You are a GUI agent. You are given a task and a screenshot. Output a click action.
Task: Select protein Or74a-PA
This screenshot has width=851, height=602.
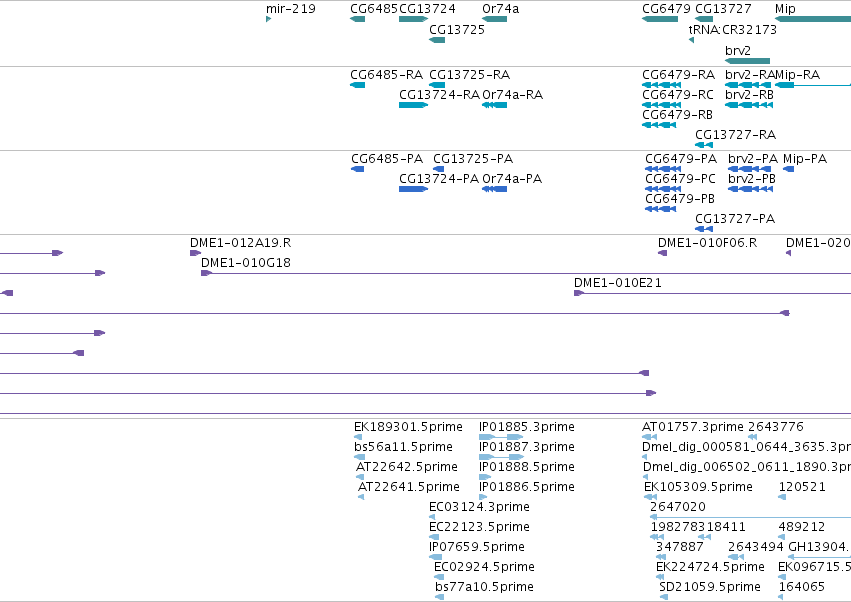pyautogui.click(x=512, y=179)
